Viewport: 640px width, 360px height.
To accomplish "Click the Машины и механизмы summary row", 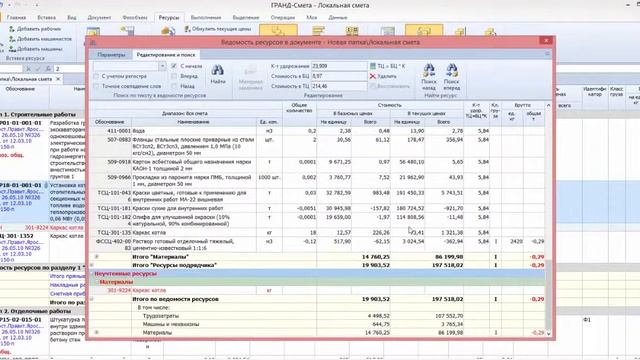I will [317, 324].
